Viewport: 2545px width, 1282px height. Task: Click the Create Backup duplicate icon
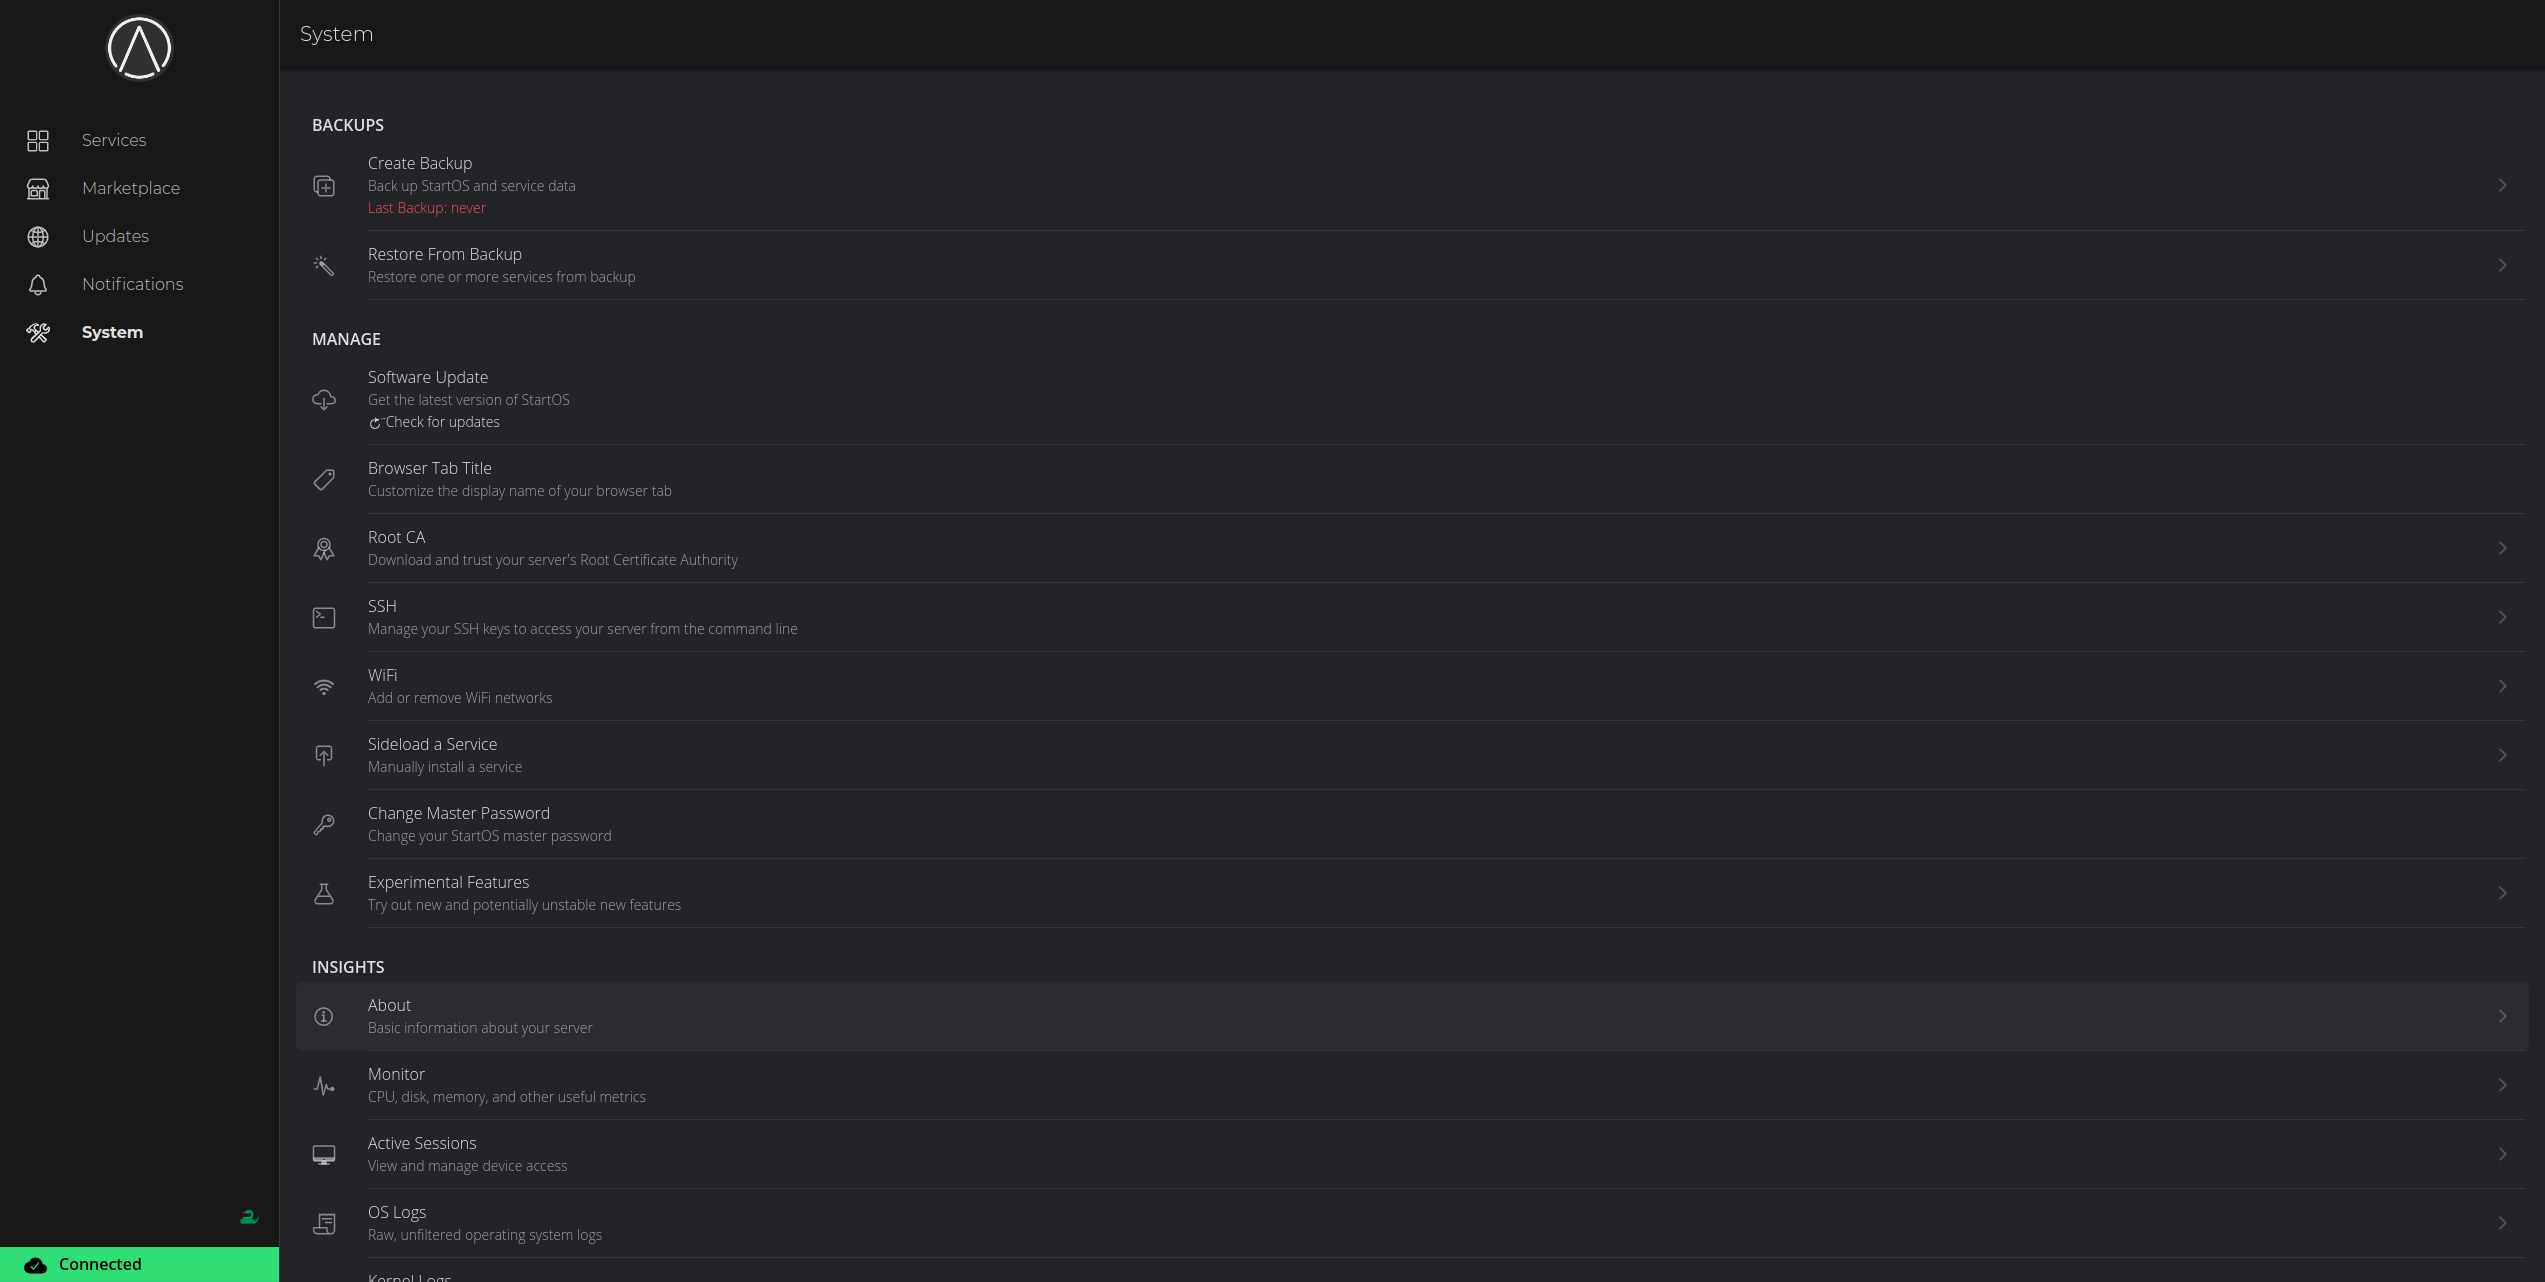324,186
